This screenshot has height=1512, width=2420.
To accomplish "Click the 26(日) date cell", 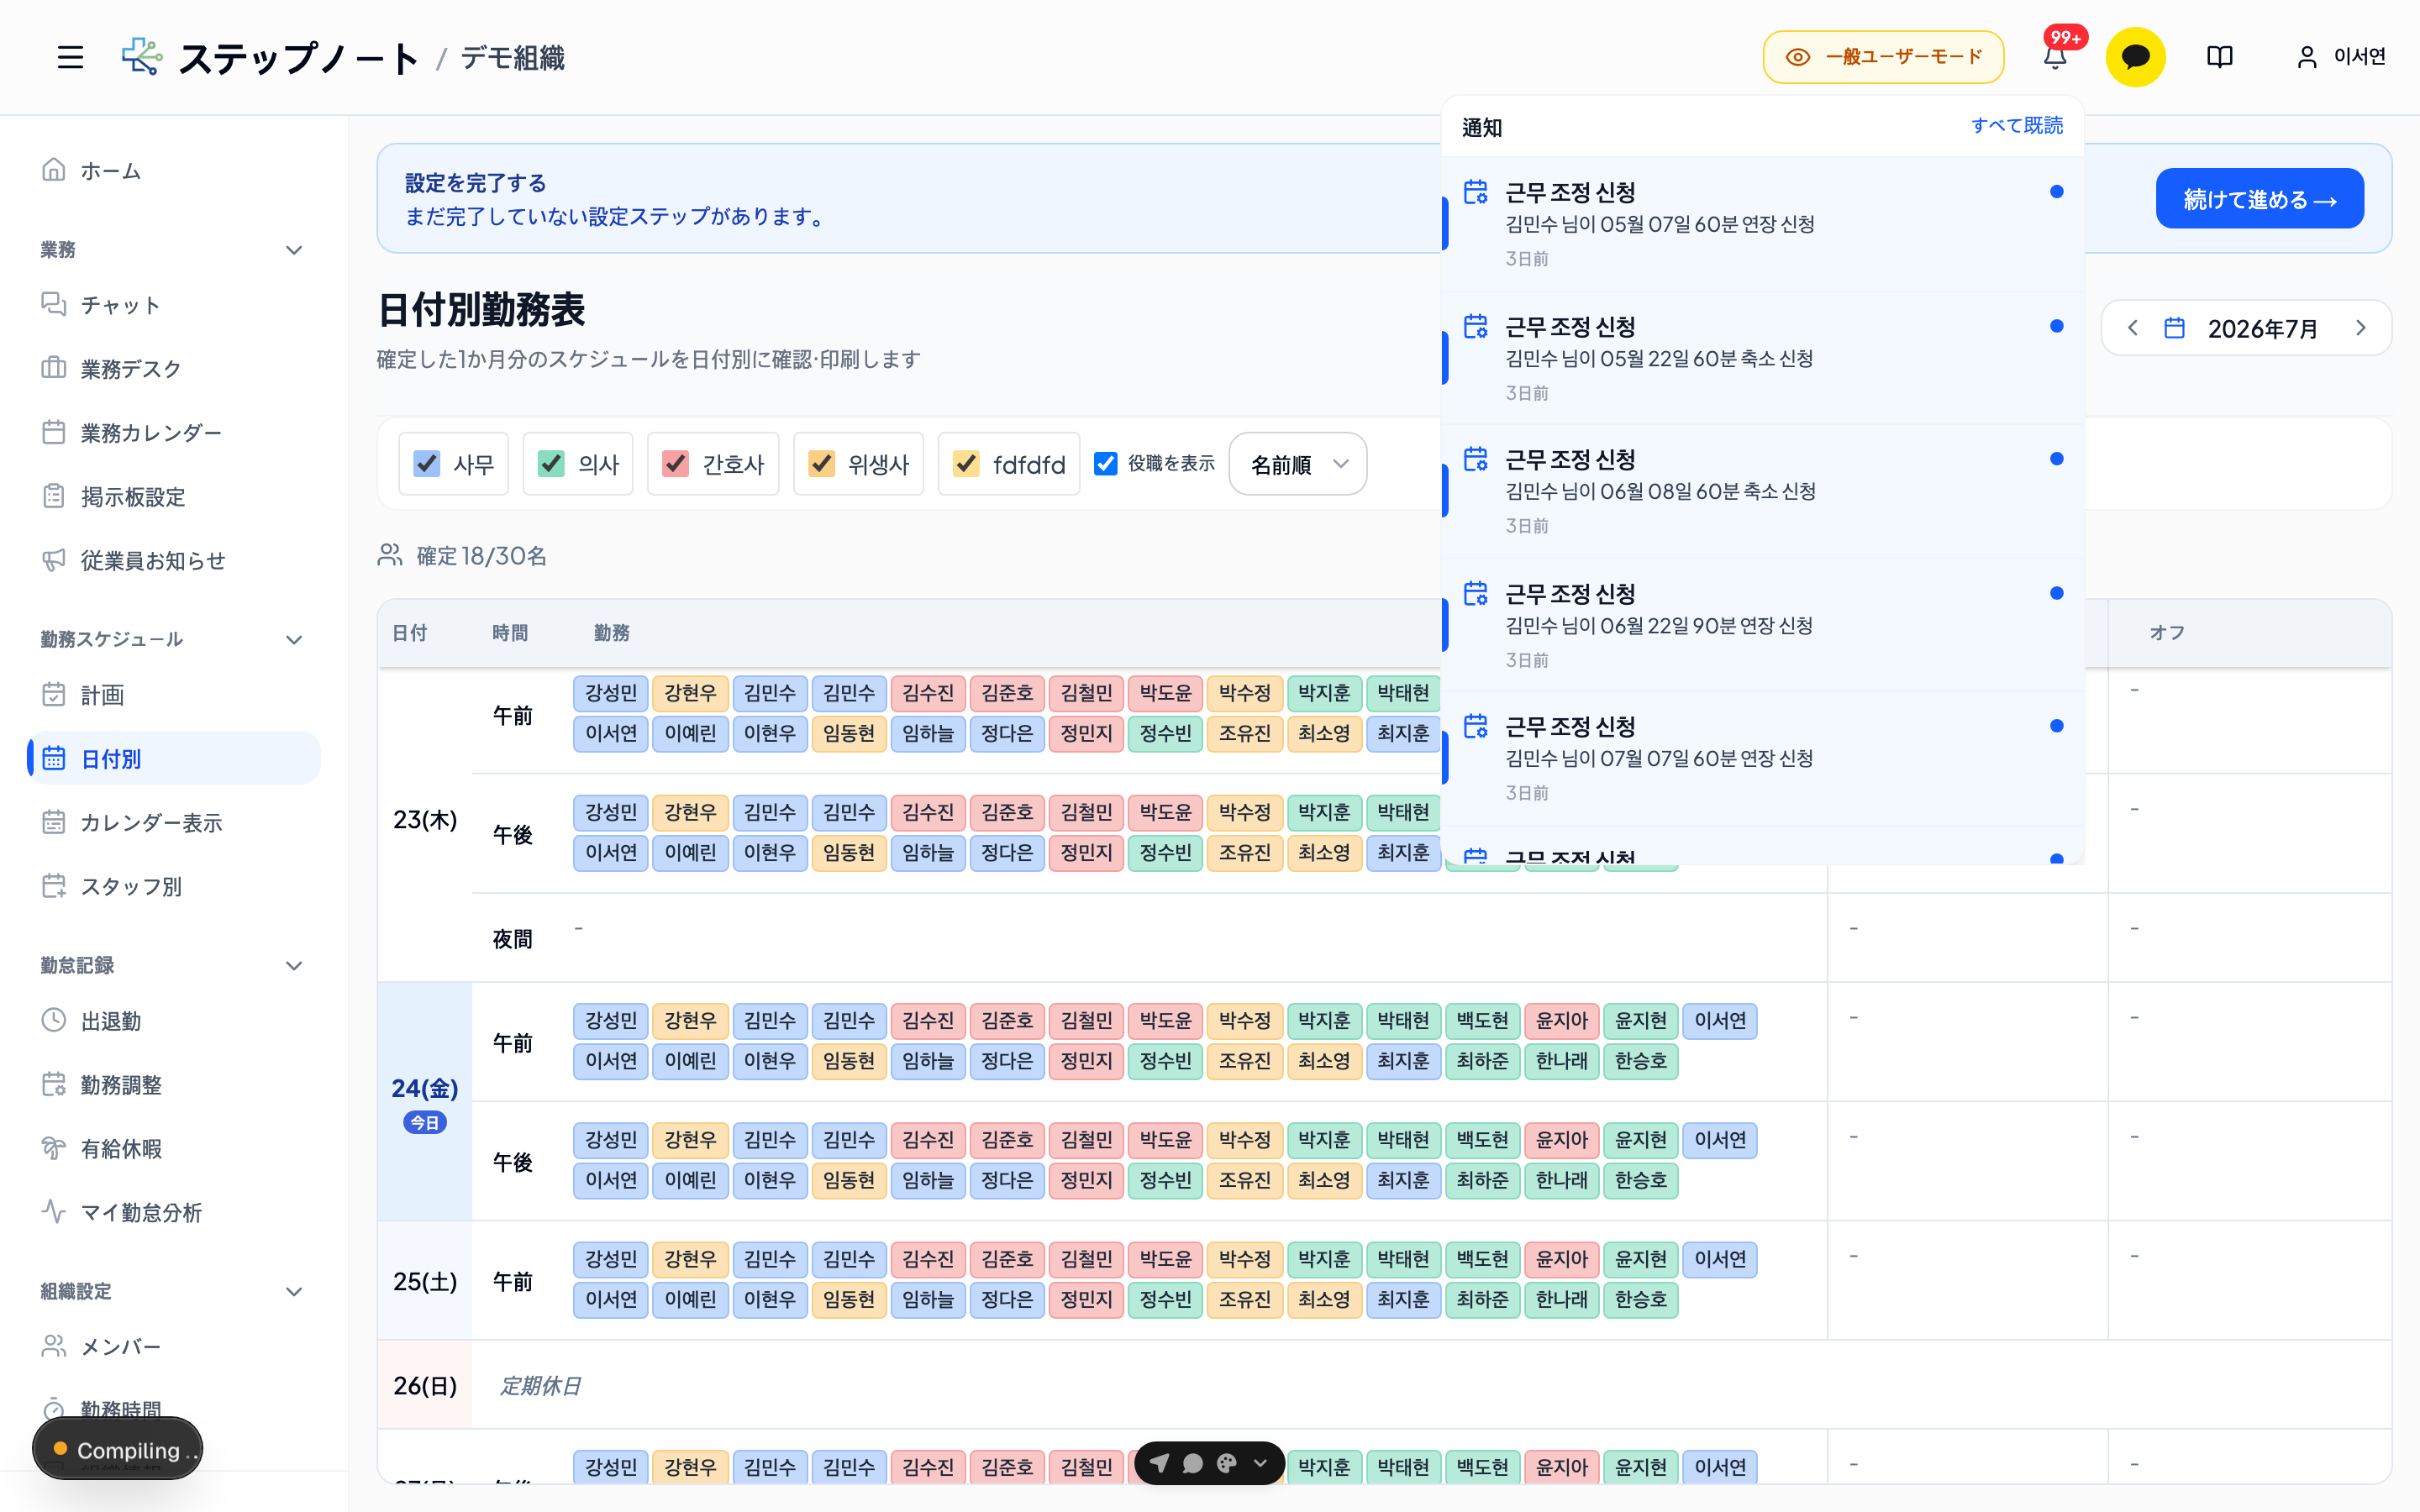I will point(425,1385).
